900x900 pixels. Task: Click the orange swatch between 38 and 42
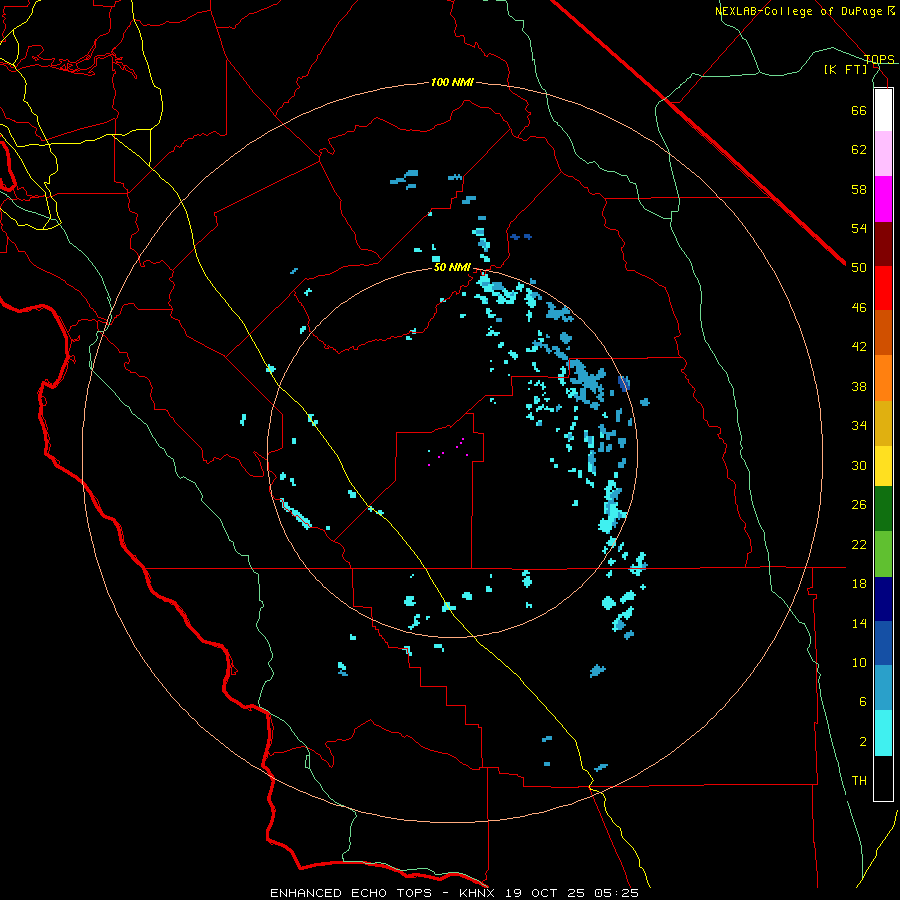click(883, 378)
